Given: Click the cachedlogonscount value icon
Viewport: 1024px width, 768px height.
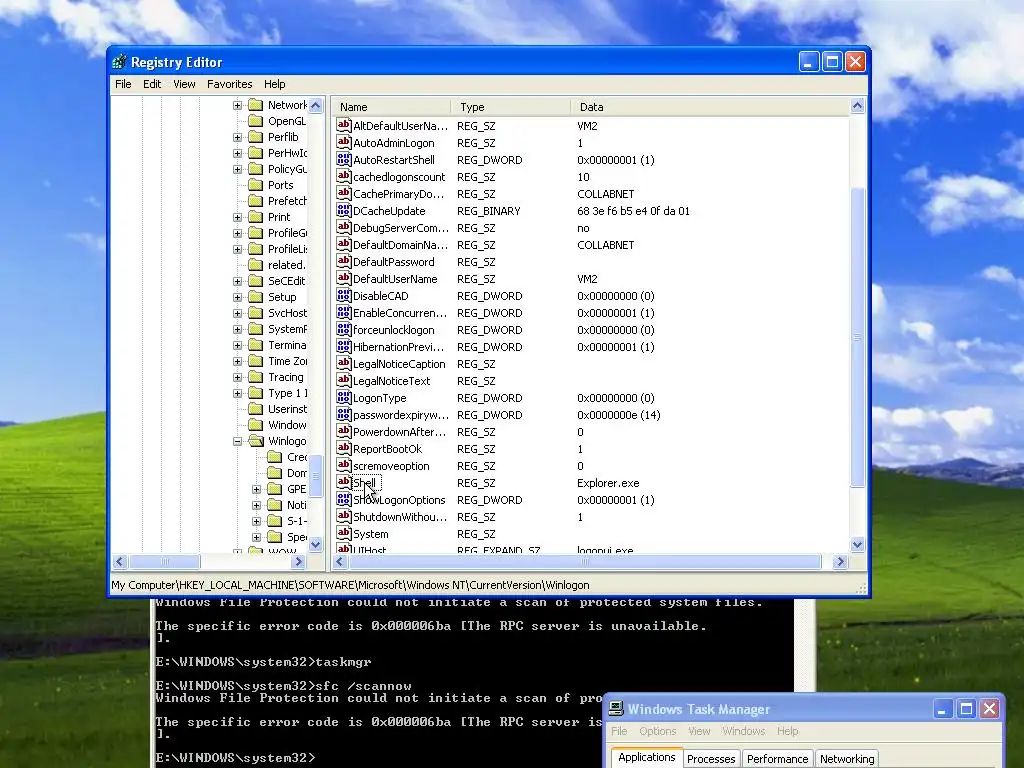Looking at the screenshot, I should (x=344, y=176).
